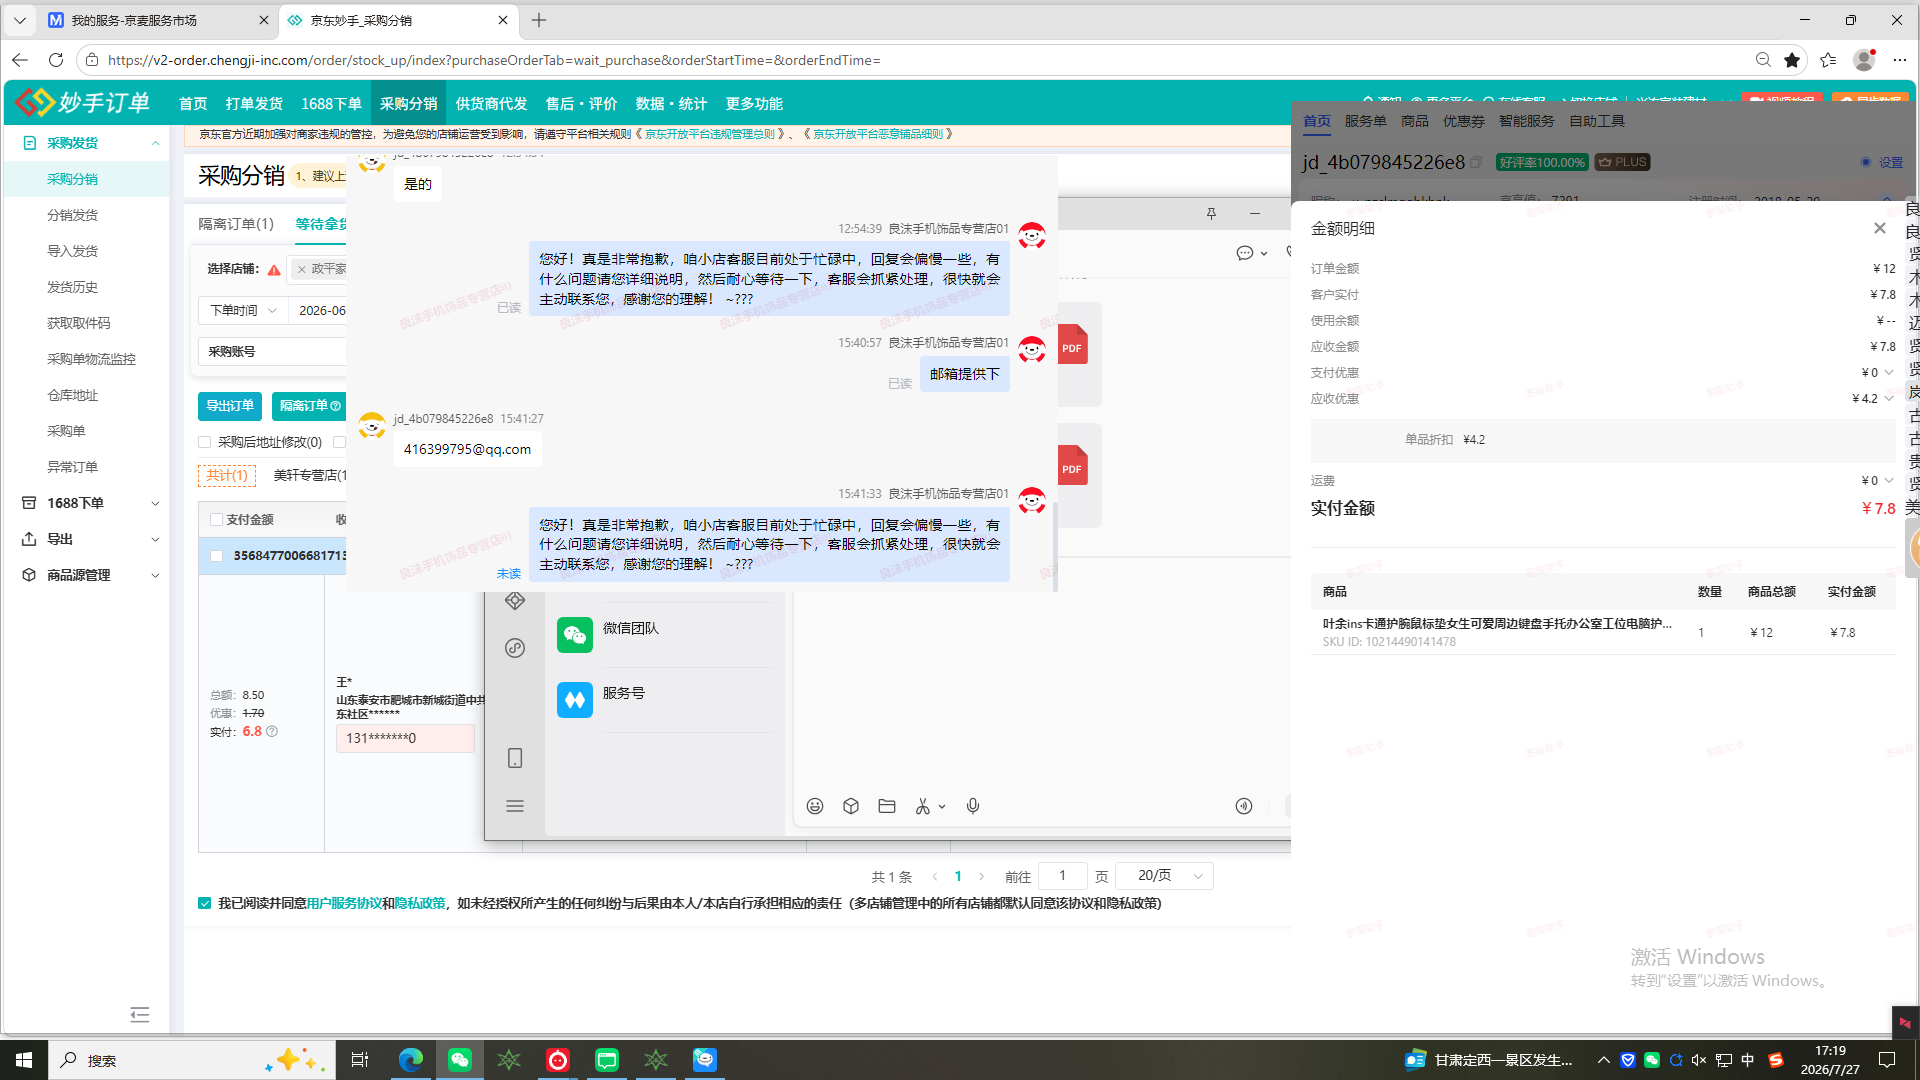Open WeChat mini programs icon in sidebar

coord(515,648)
